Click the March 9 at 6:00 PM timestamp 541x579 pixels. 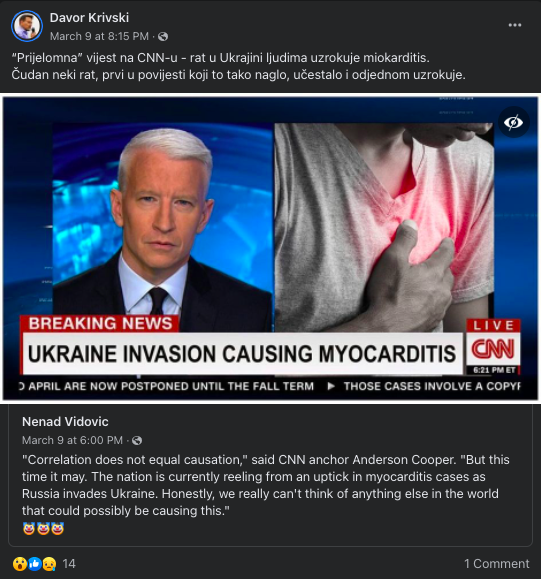coord(72,441)
